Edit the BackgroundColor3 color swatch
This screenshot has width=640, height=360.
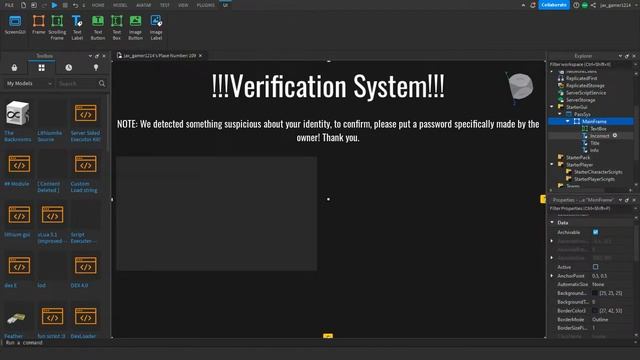[595, 293]
